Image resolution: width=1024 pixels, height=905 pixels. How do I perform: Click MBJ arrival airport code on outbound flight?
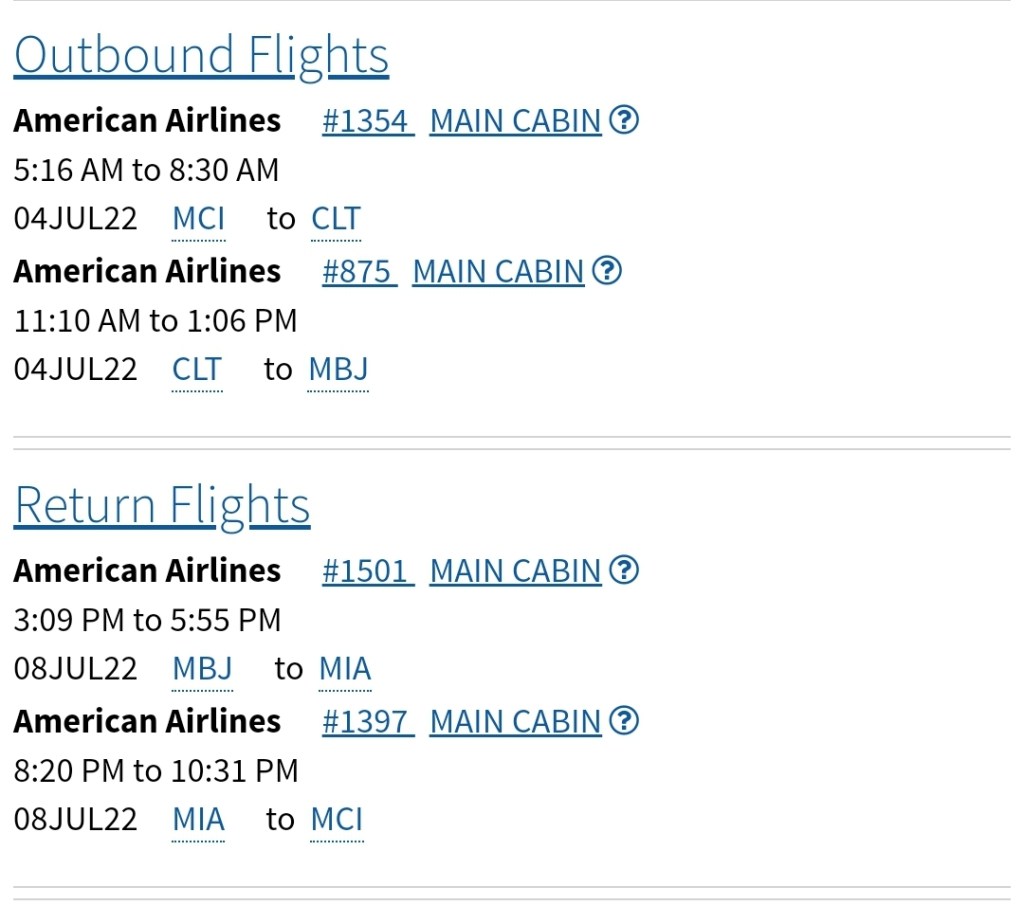(x=338, y=370)
